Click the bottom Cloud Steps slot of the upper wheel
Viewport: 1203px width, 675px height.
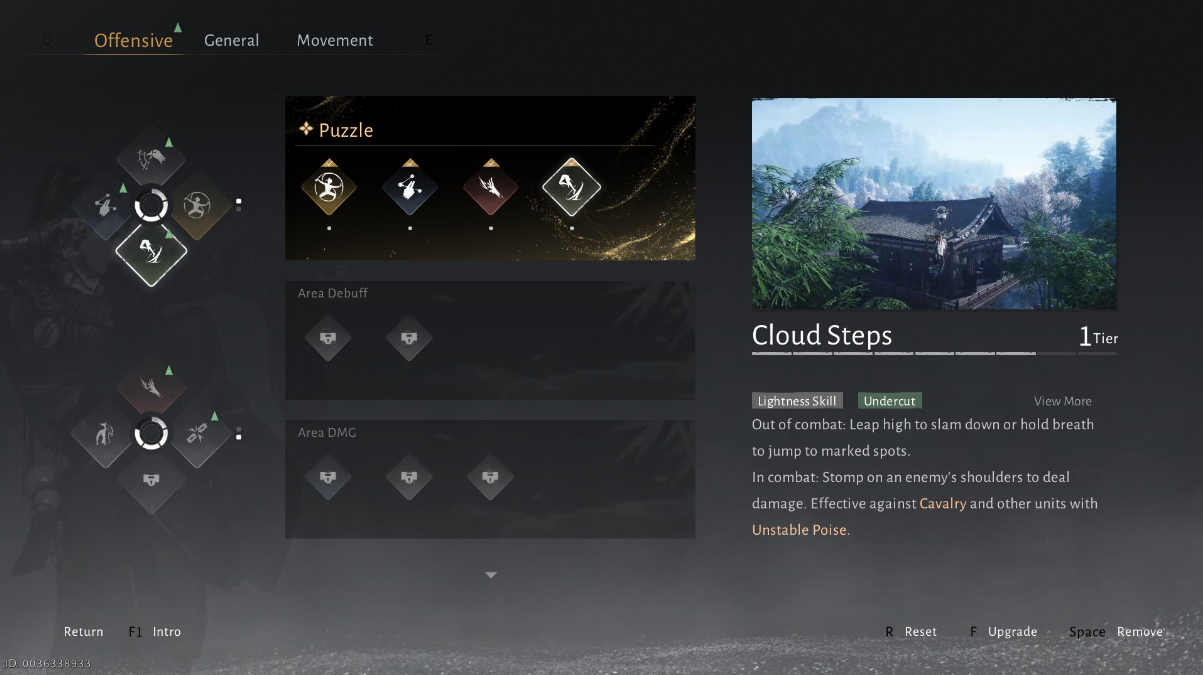[151, 253]
